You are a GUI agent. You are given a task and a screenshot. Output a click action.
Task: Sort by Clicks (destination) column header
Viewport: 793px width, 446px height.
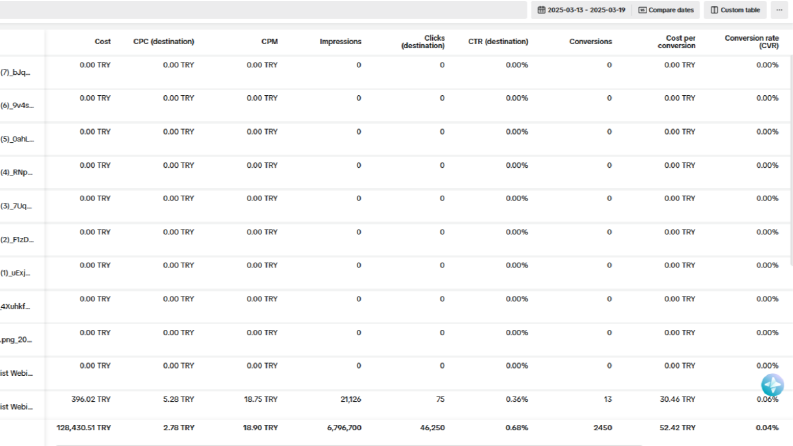click(x=423, y=41)
